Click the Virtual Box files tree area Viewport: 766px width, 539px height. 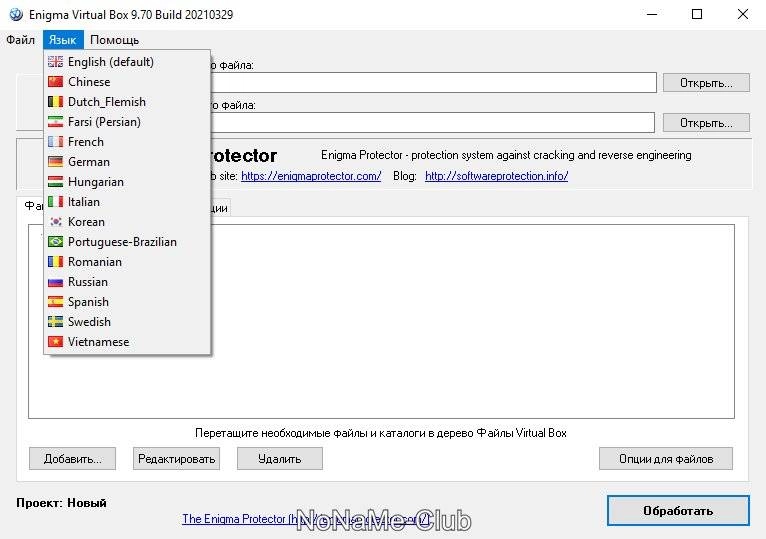[381, 322]
